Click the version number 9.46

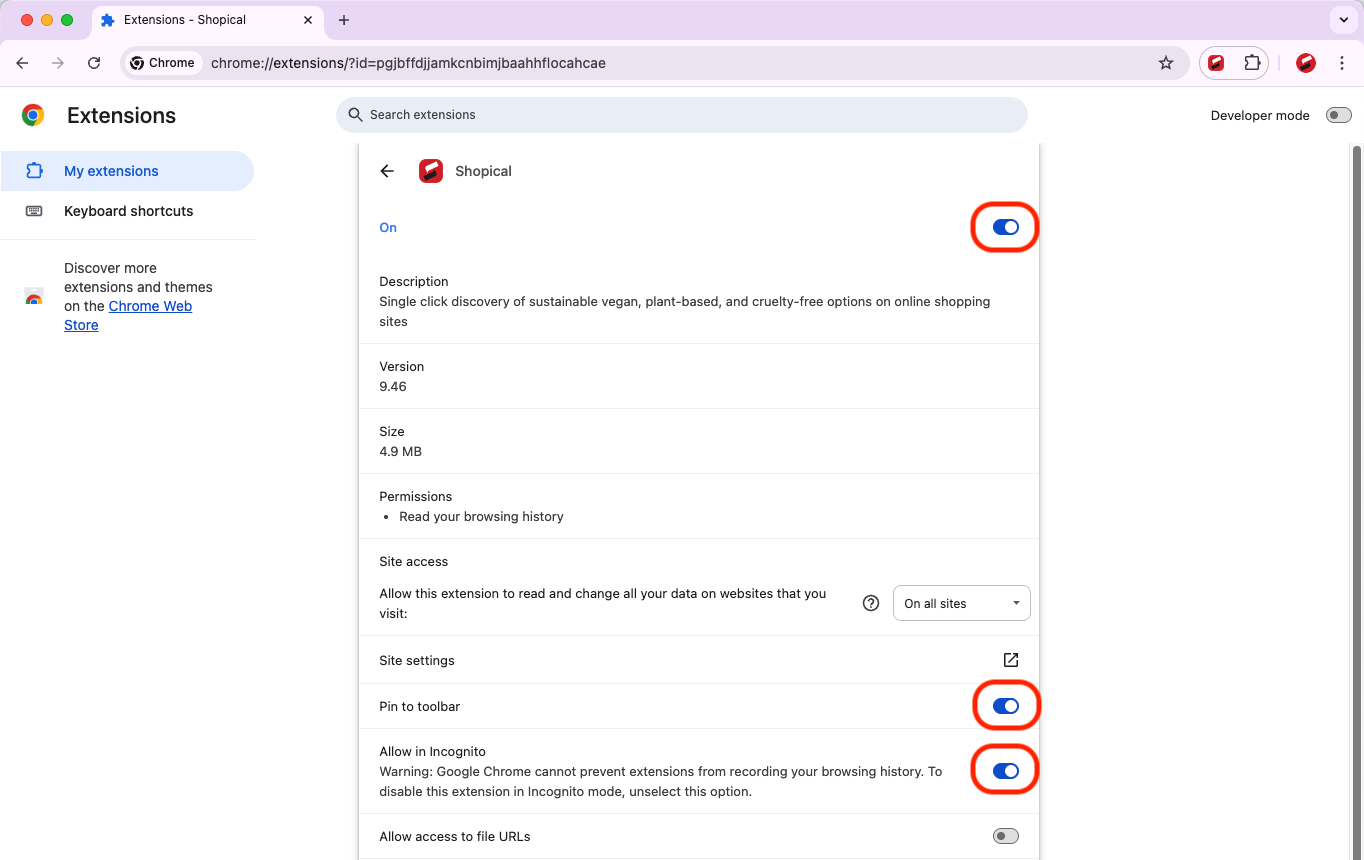pos(393,386)
